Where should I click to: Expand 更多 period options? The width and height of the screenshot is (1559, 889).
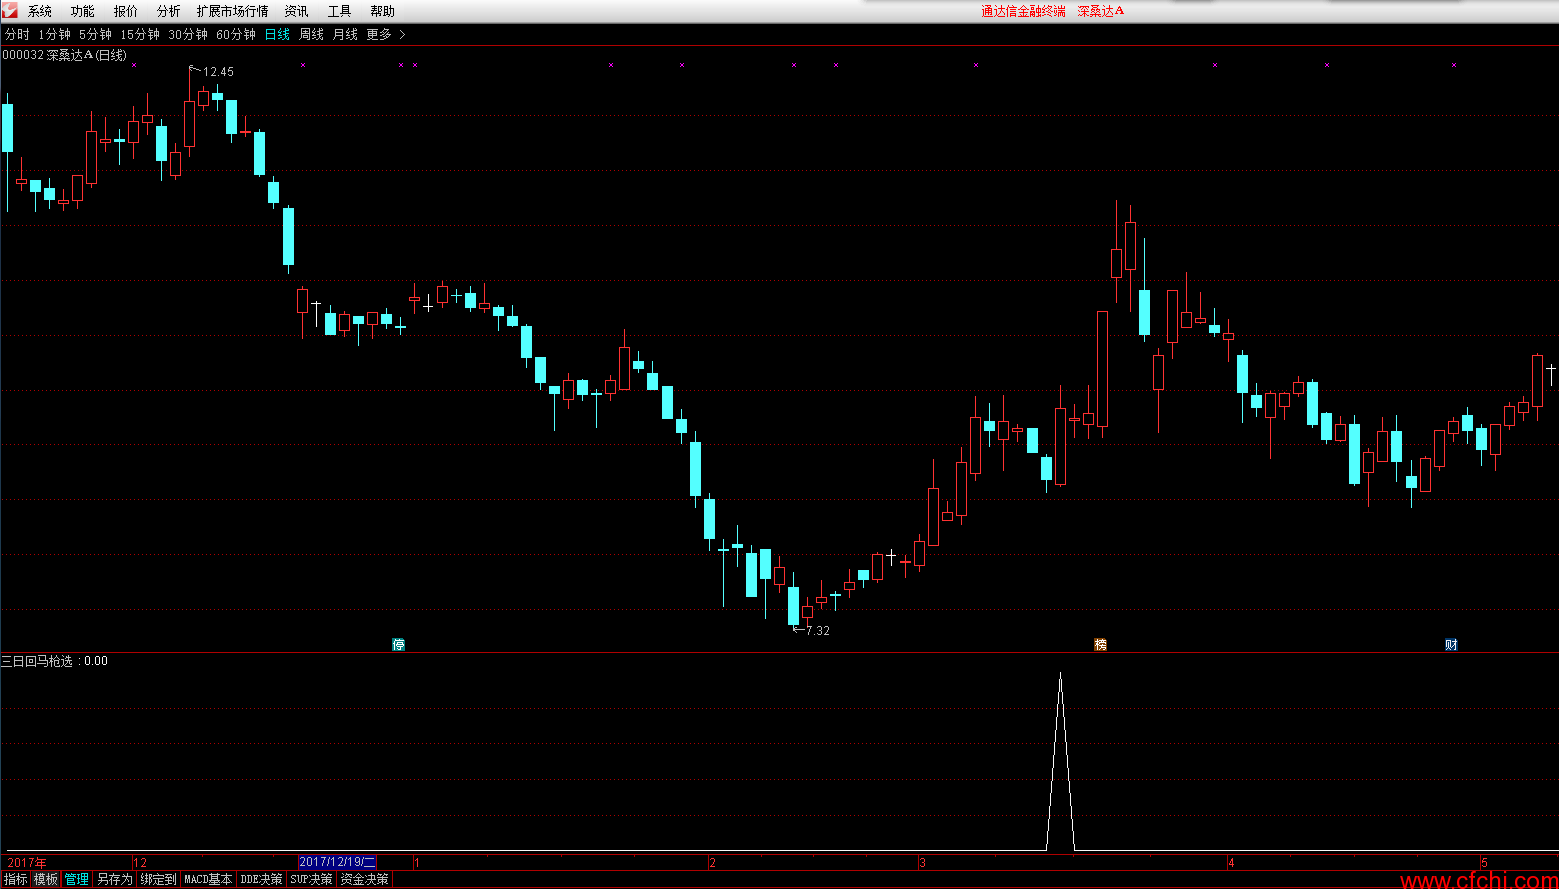(x=379, y=34)
